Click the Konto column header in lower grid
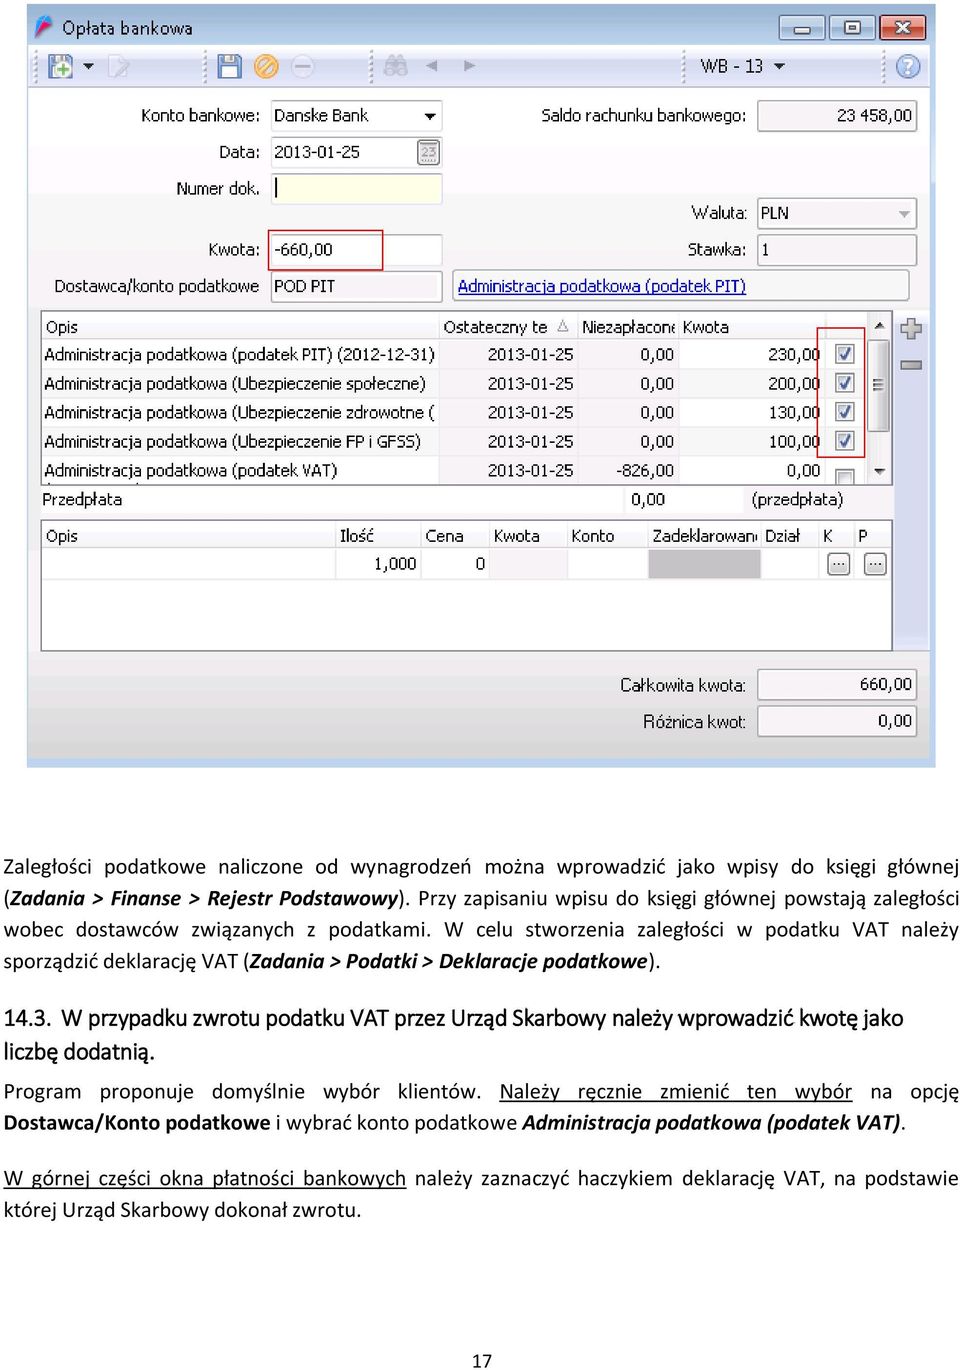 pos(607,536)
